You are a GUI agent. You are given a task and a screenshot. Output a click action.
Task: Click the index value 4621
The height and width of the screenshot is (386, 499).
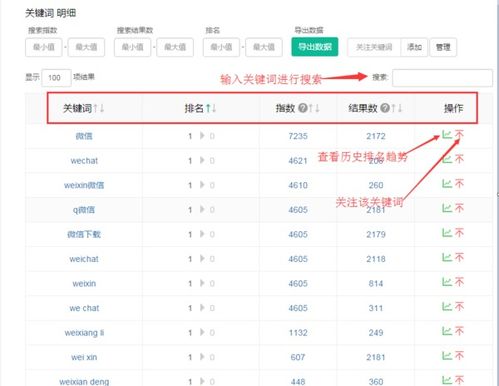point(298,161)
